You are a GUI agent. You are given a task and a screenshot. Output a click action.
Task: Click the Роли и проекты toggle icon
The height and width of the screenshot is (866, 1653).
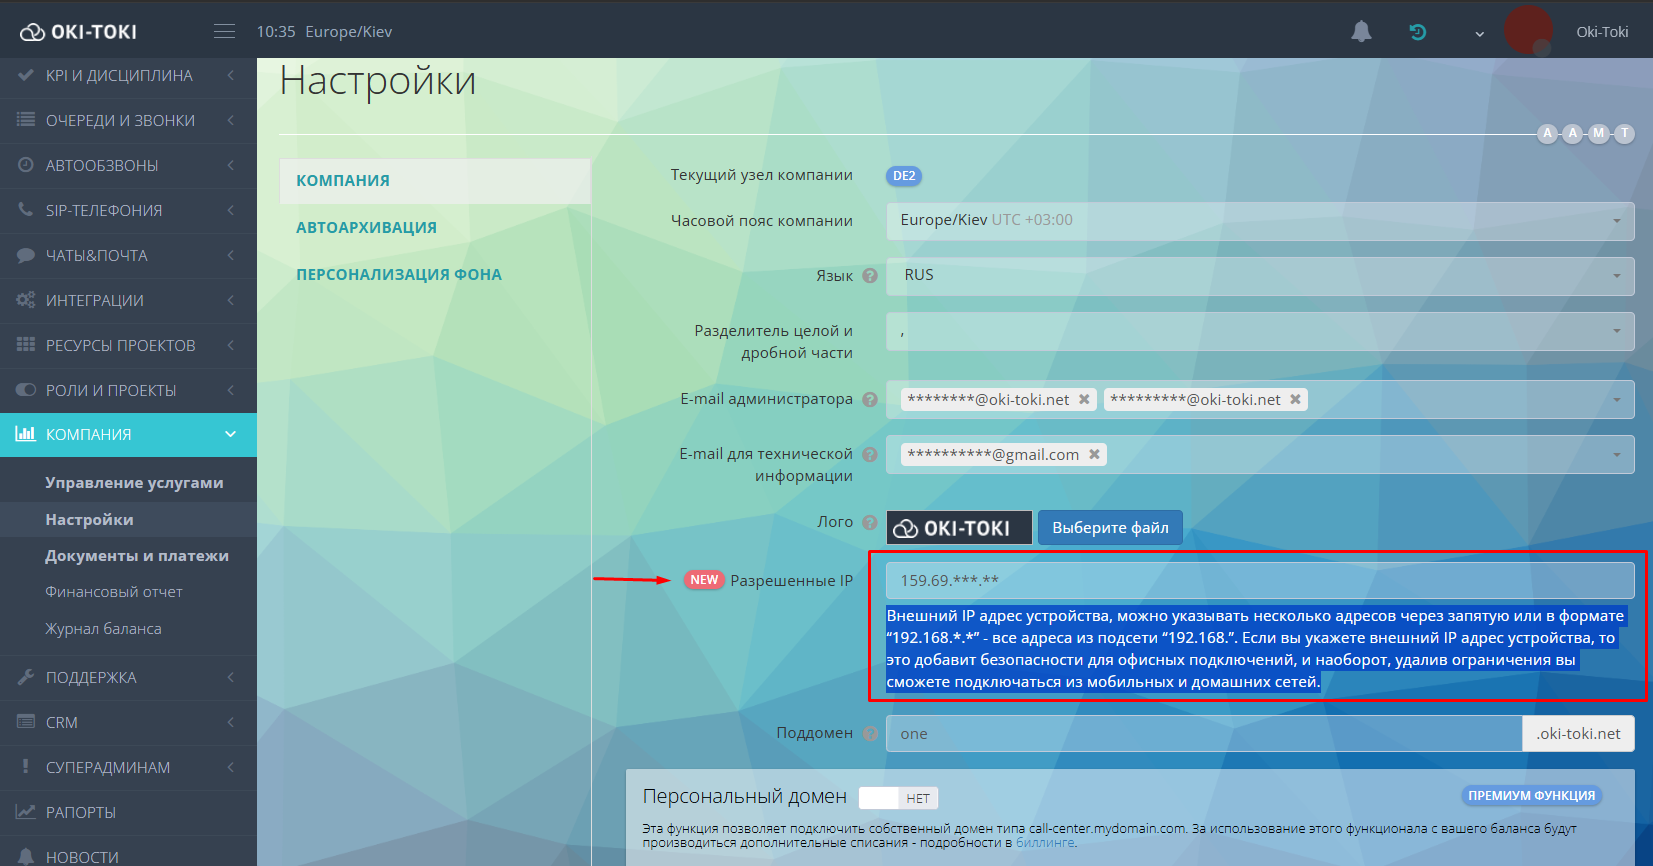click(x=26, y=390)
